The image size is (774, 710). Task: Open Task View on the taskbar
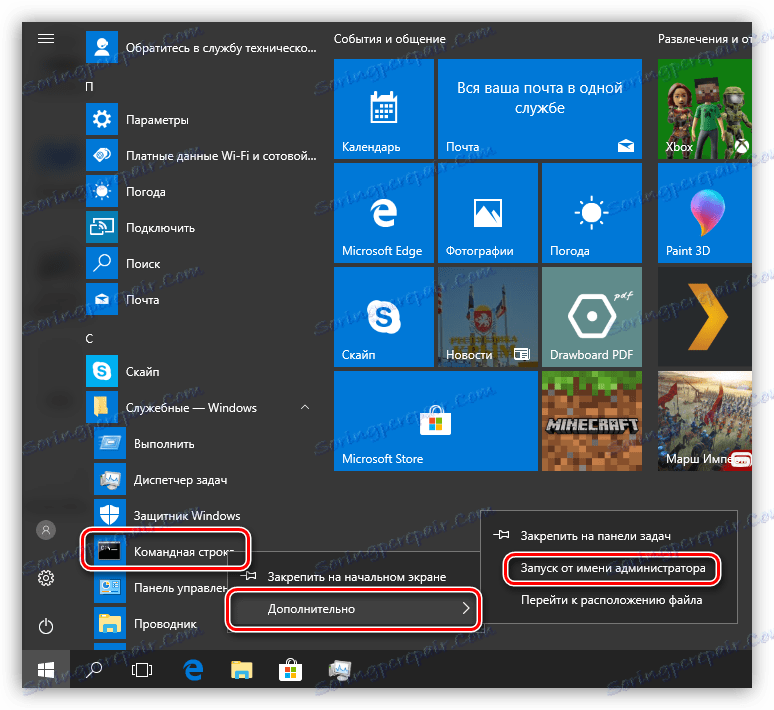click(x=142, y=670)
